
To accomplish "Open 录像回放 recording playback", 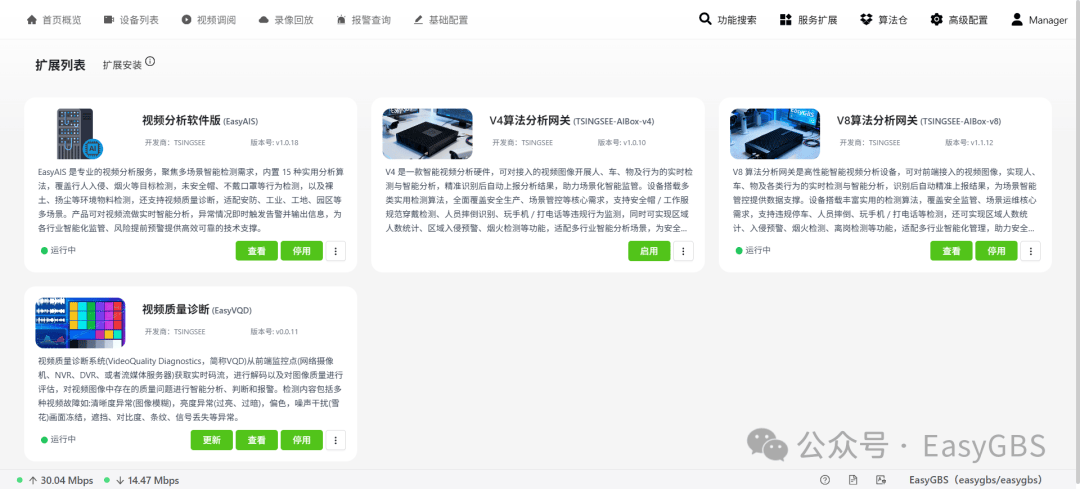I will tap(286, 20).
